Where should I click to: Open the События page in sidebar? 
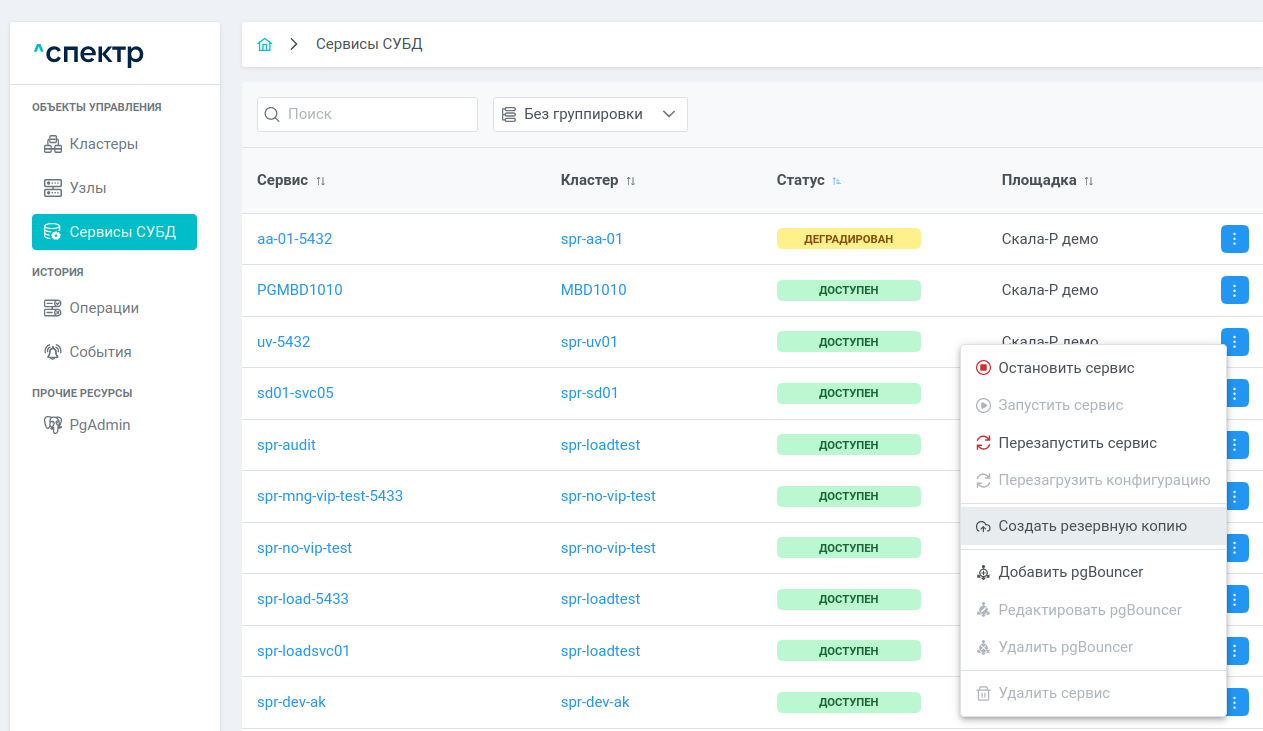100,352
